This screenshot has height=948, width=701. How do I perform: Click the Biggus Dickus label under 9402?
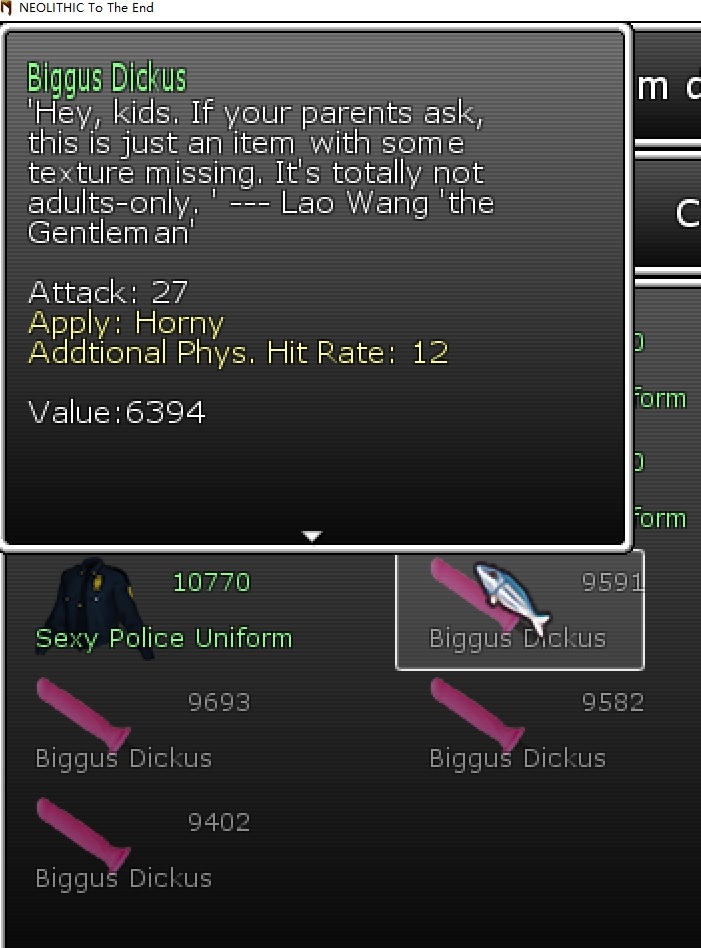coord(123,878)
